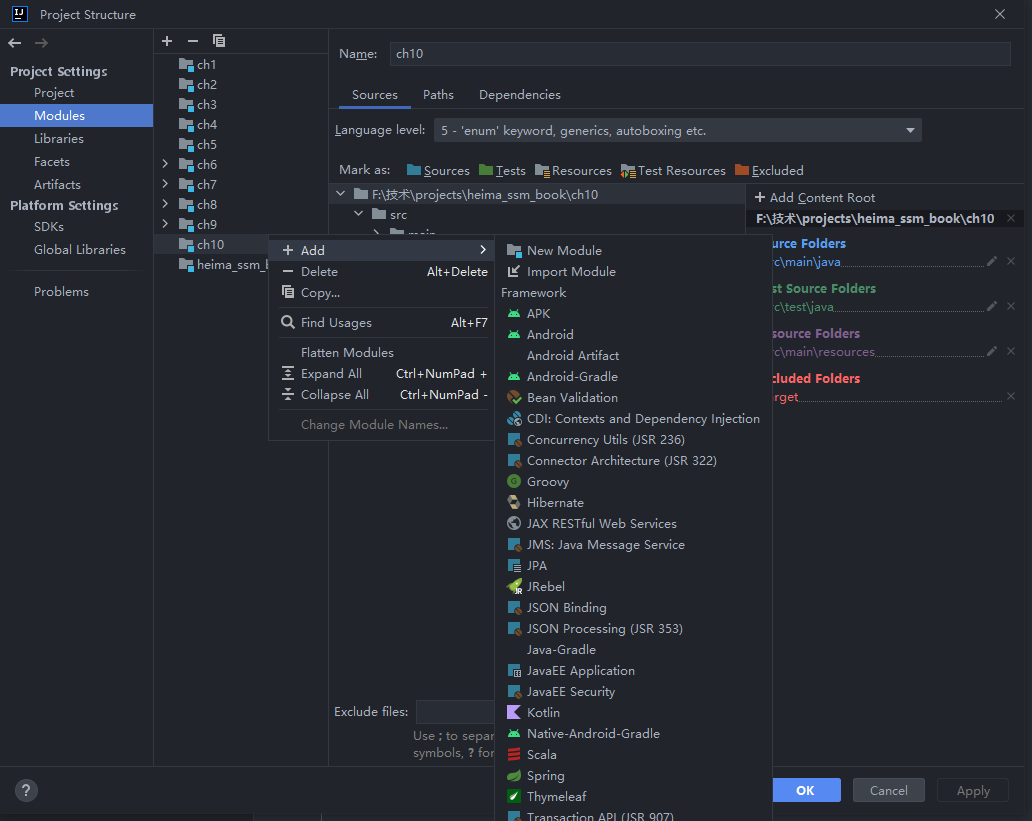
Task: Choose Delete from context menu
Action: tap(383, 271)
